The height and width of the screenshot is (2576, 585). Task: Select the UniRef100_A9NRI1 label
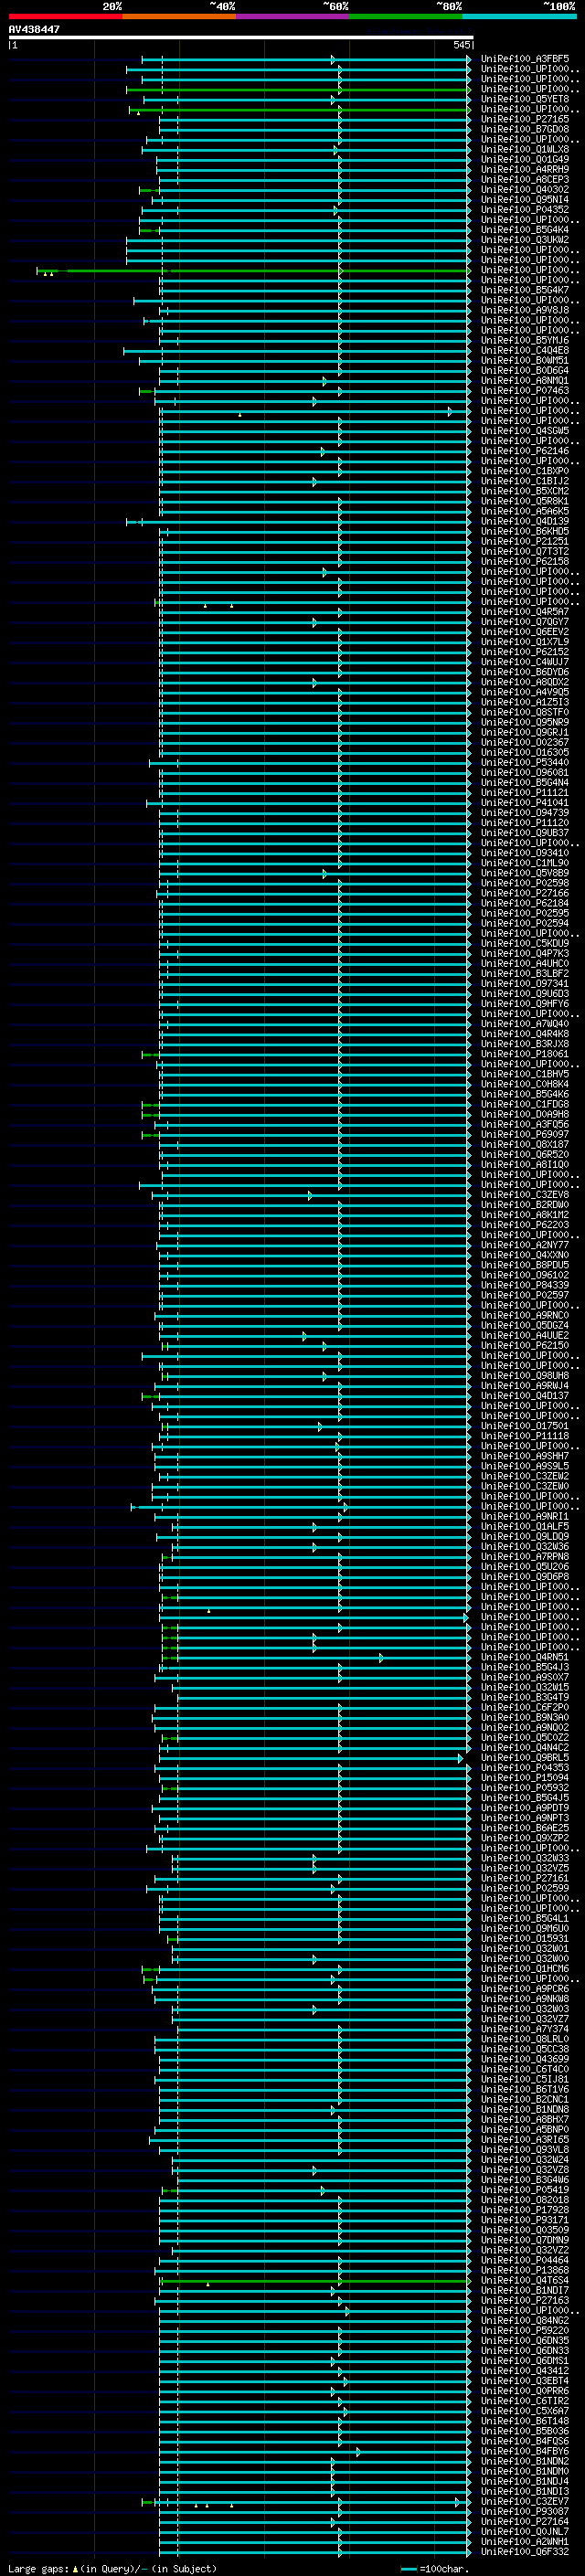pyautogui.click(x=525, y=1516)
